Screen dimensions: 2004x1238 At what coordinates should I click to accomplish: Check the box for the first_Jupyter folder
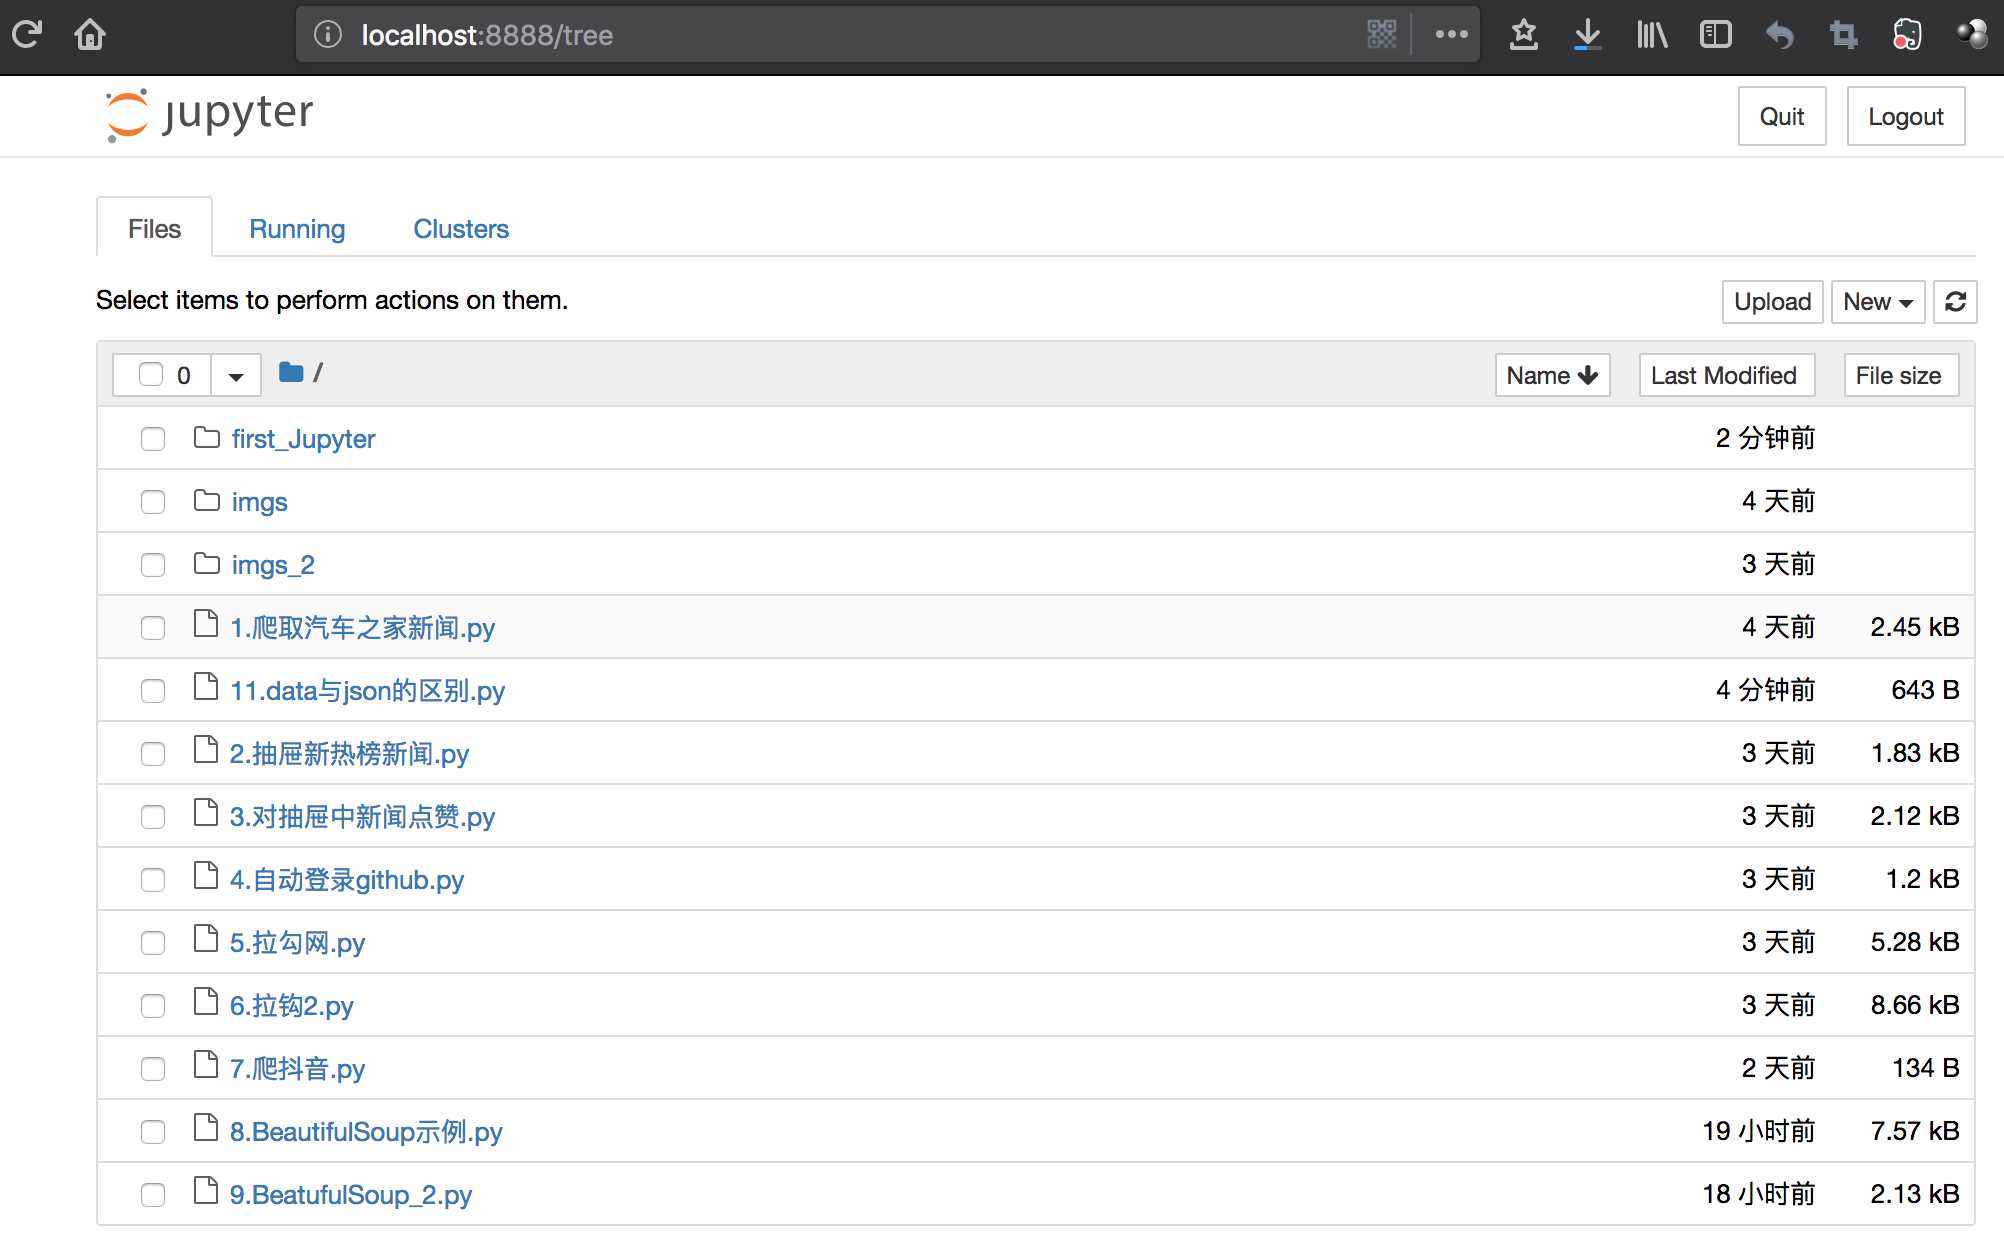pos(153,439)
